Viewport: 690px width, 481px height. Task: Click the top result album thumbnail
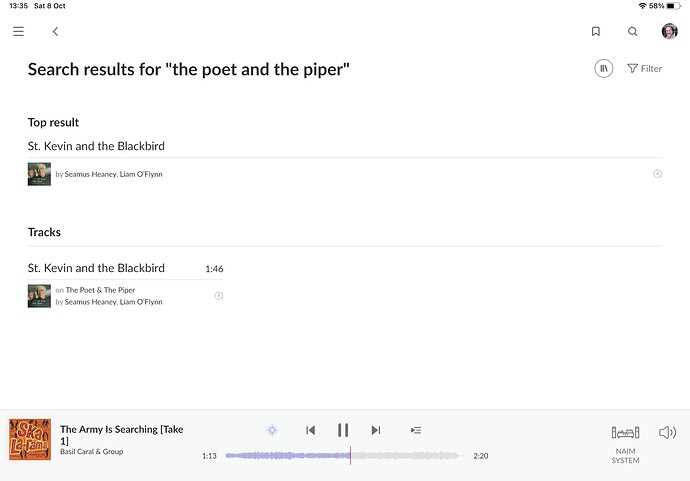[39, 174]
